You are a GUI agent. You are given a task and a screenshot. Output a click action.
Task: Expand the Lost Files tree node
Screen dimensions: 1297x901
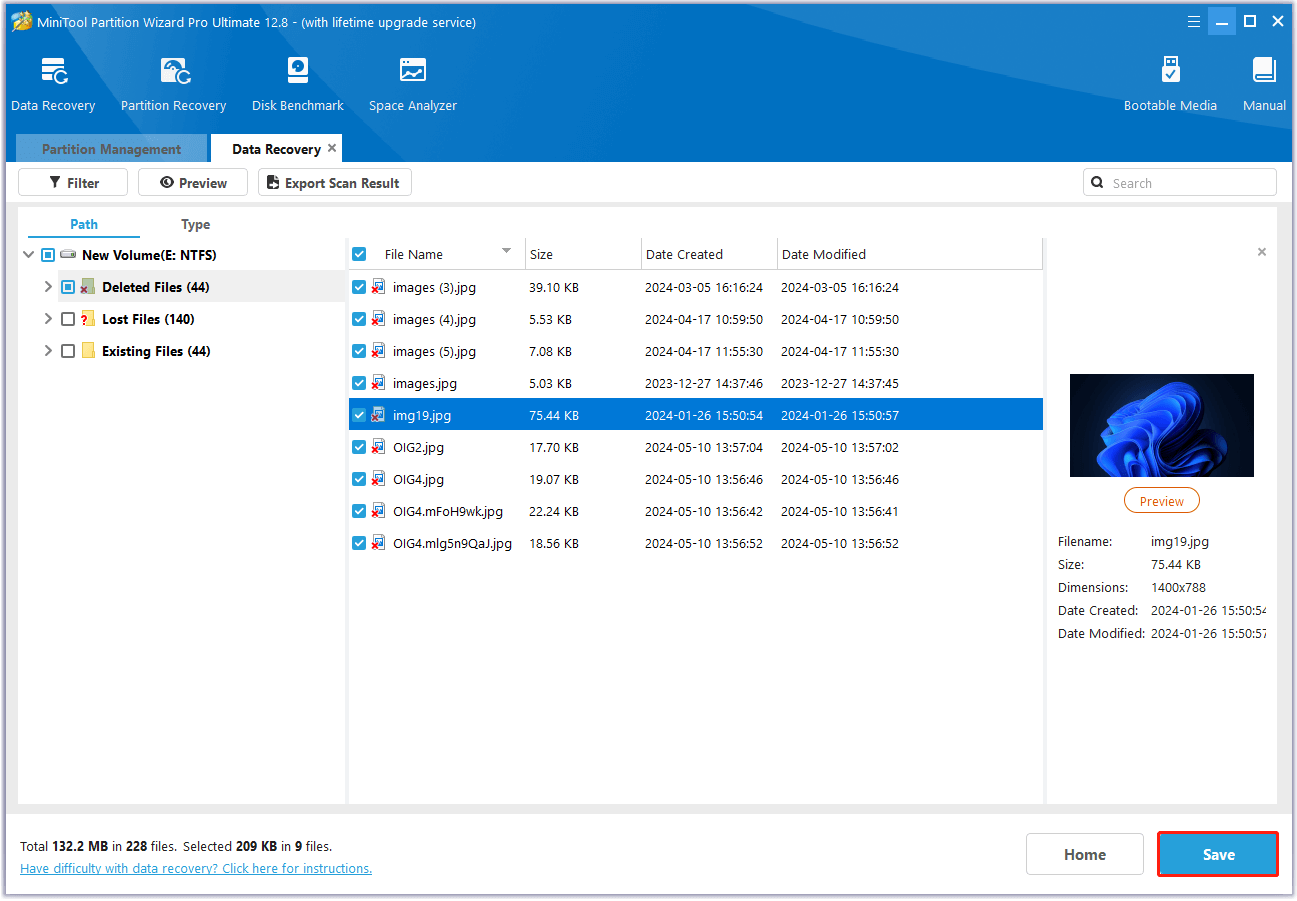(x=47, y=319)
